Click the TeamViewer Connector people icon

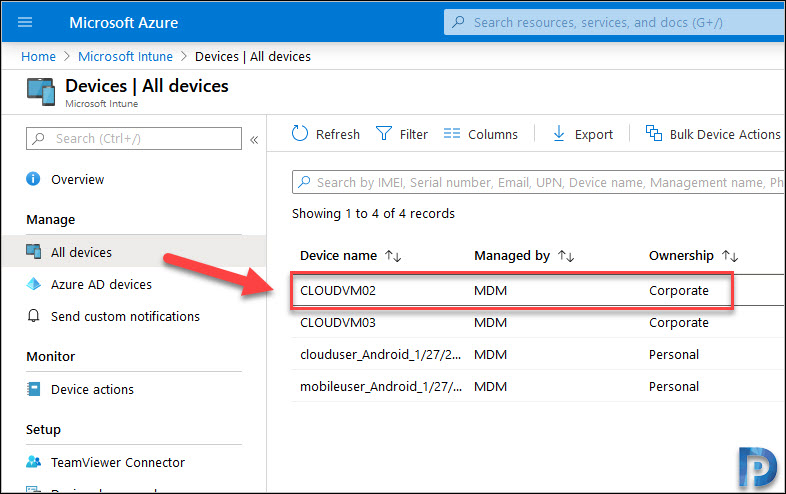point(34,461)
